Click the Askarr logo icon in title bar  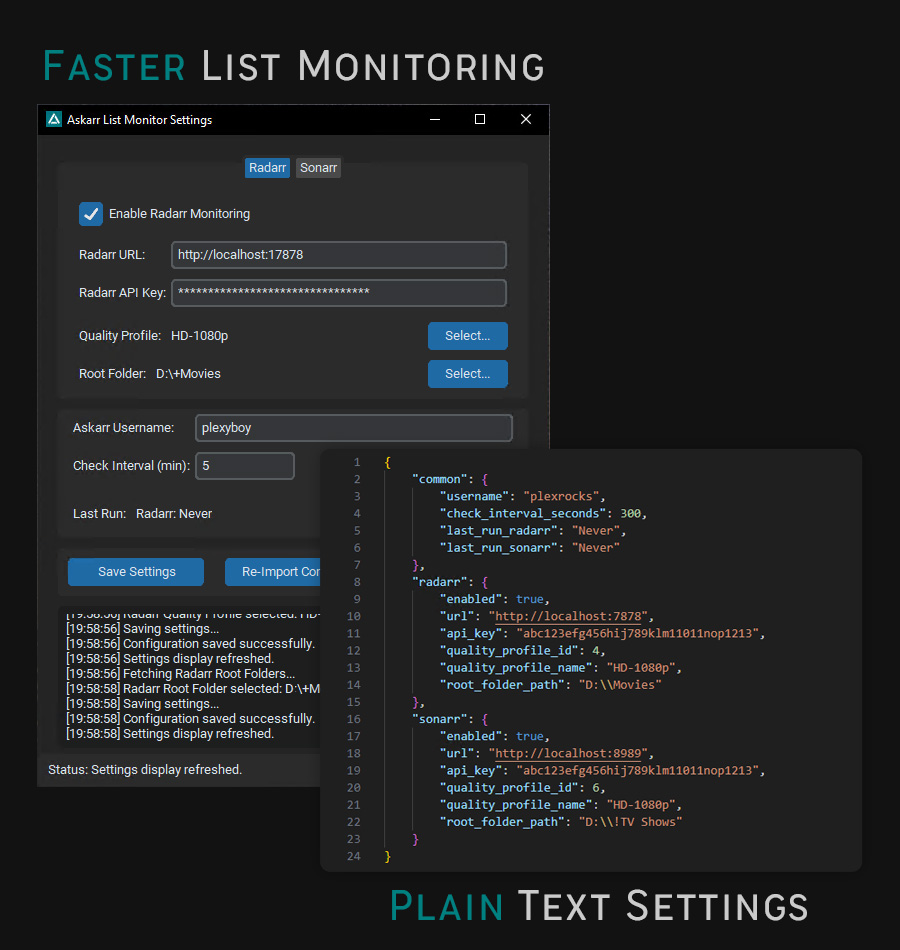click(x=54, y=119)
